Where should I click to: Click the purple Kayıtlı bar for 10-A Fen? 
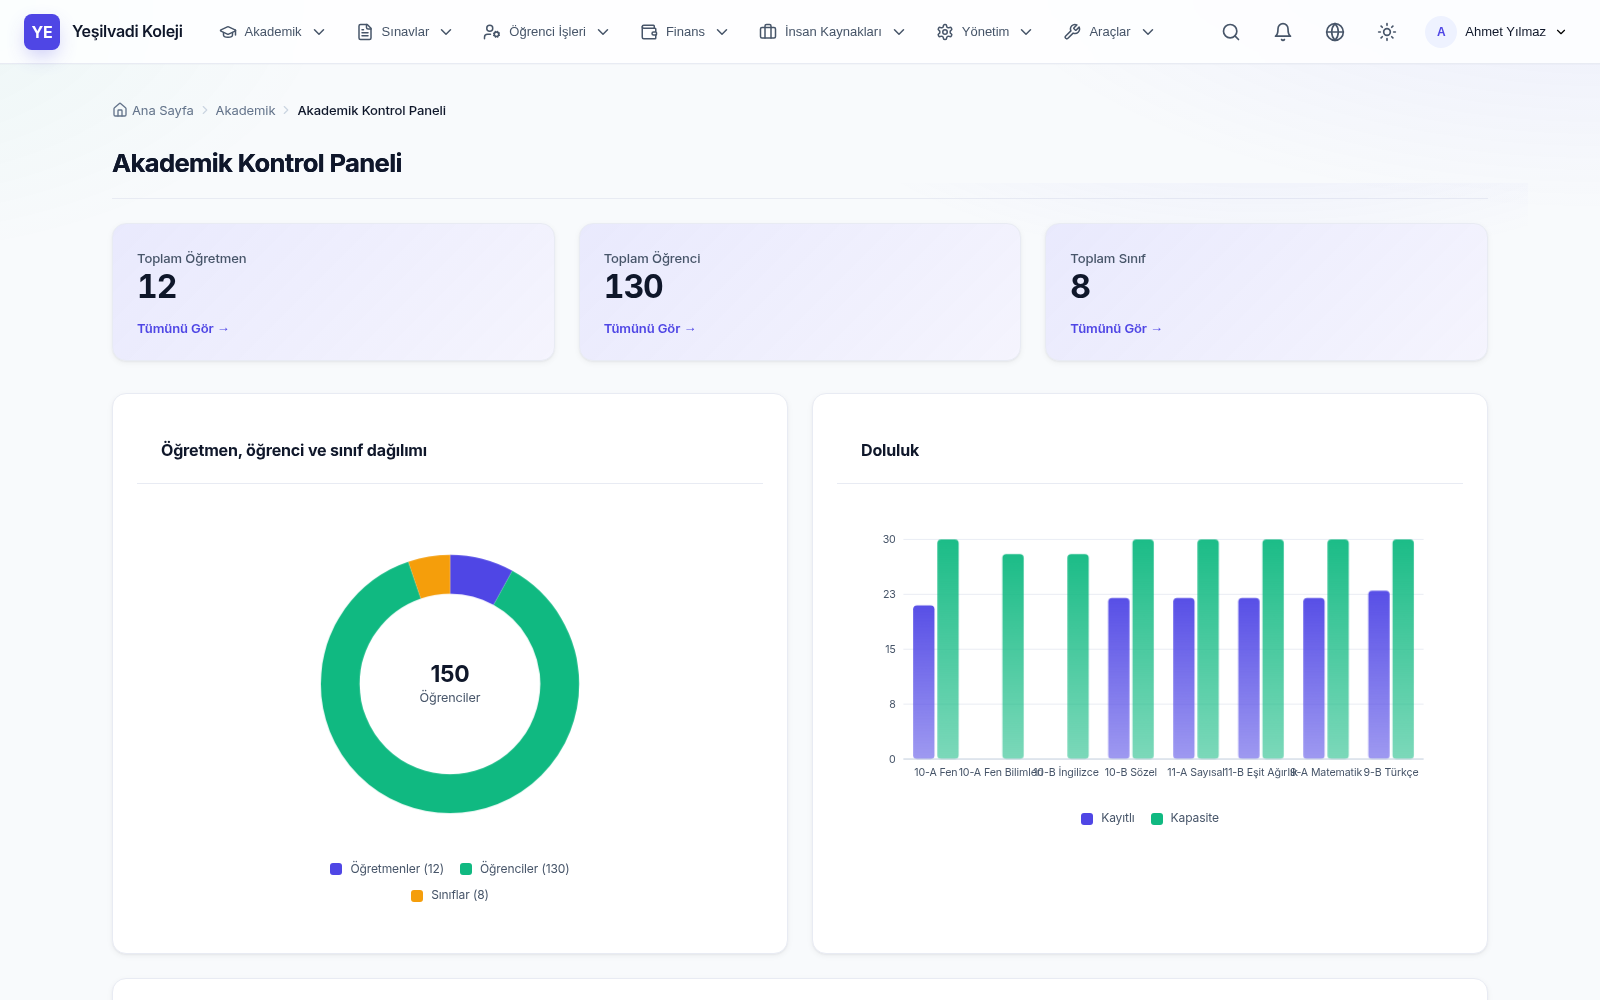point(924,682)
